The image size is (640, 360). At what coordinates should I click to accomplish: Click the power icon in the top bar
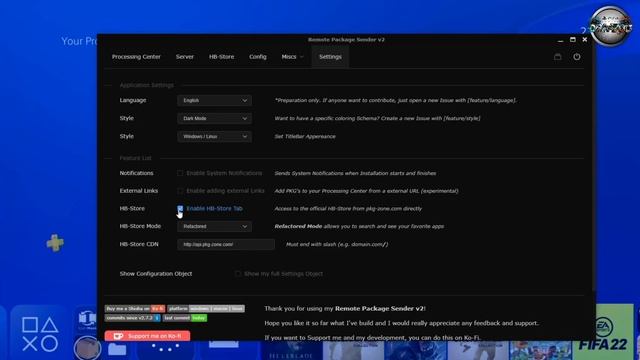[x=576, y=57]
